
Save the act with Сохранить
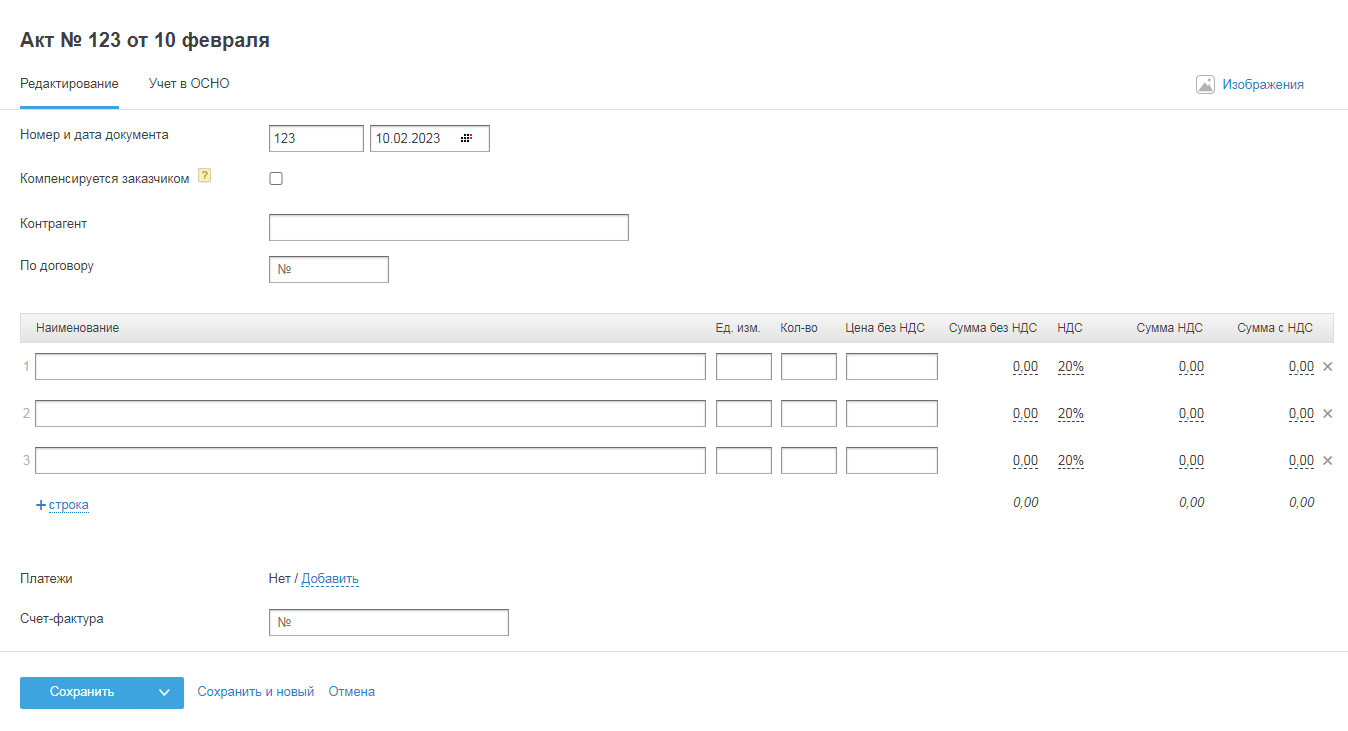(83, 693)
